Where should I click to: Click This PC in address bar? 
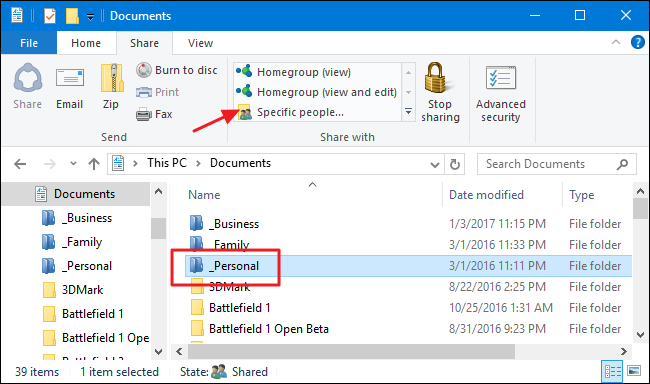click(x=167, y=163)
